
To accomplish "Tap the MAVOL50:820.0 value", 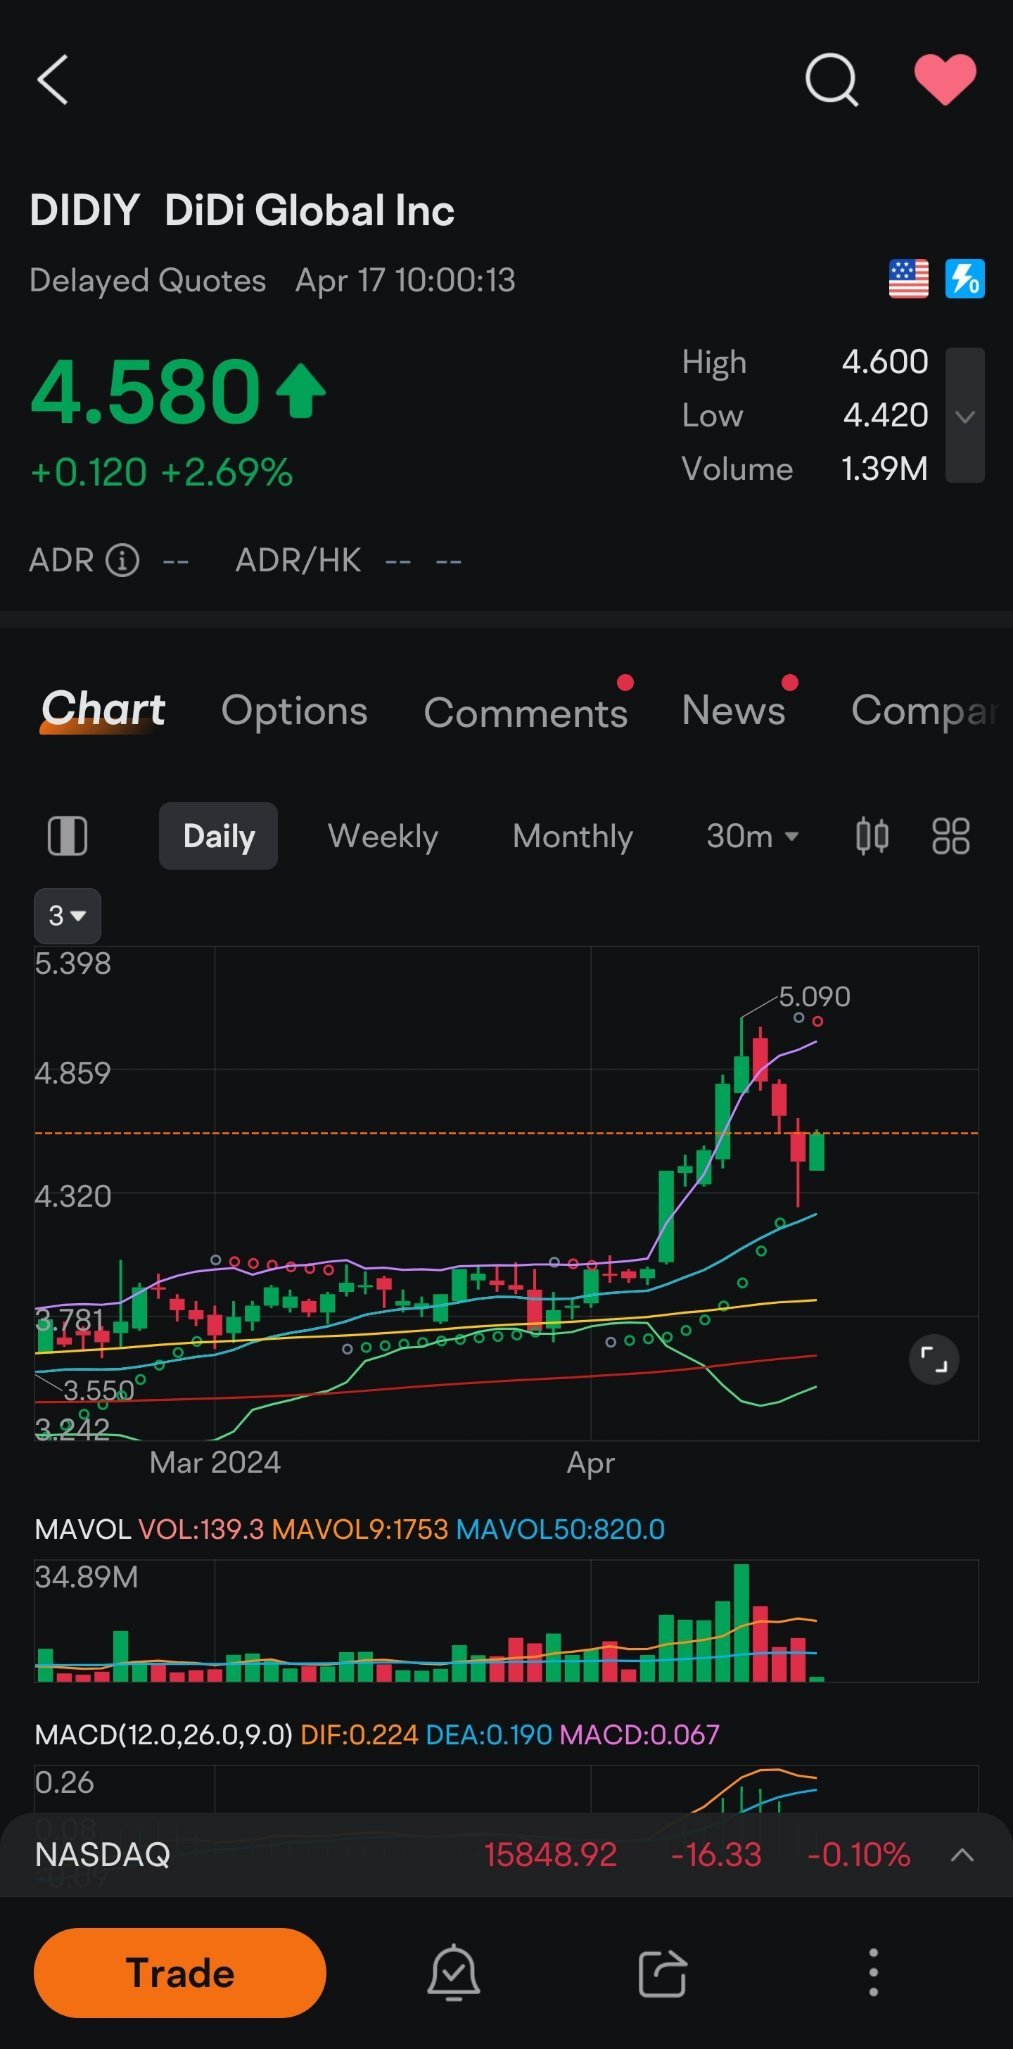I will tap(560, 1529).
